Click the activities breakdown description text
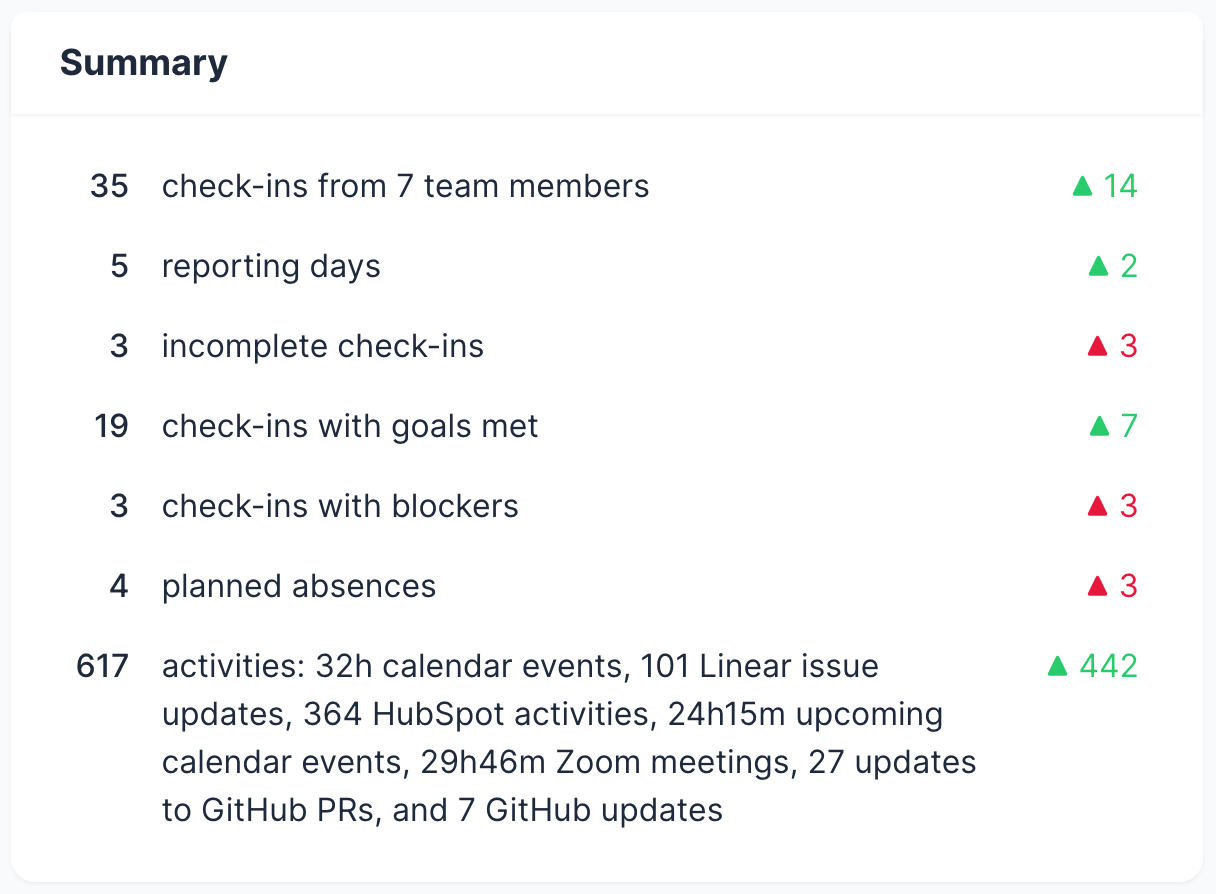1216x894 pixels. (568, 737)
